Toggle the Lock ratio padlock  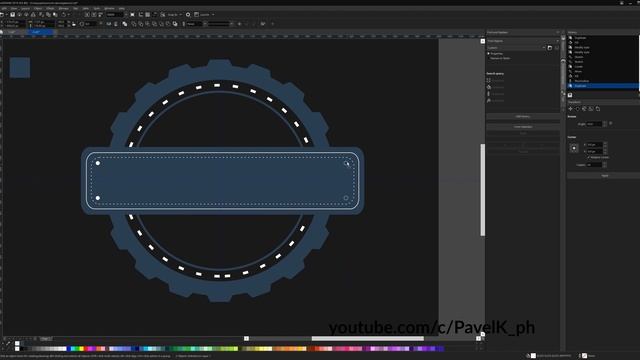click(74, 24)
